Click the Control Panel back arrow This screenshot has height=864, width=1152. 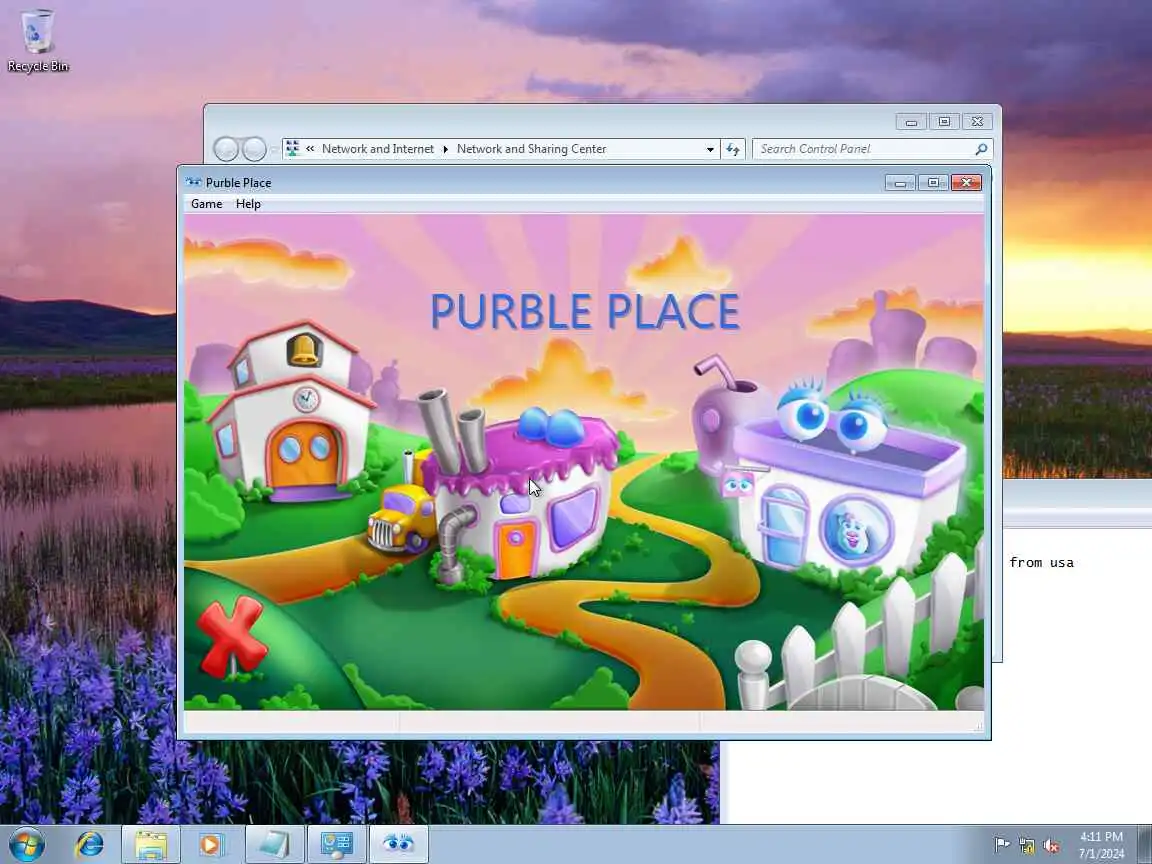pos(226,149)
